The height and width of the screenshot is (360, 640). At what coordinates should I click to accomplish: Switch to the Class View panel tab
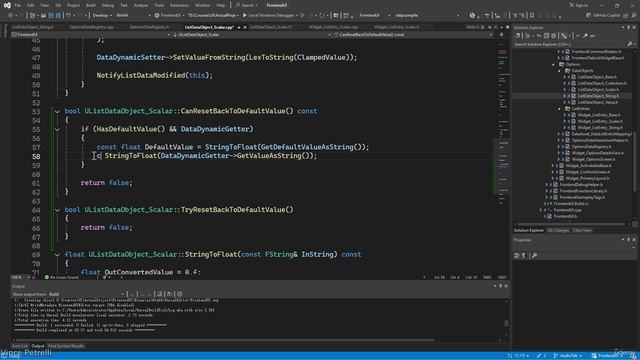click(x=582, y=231)
